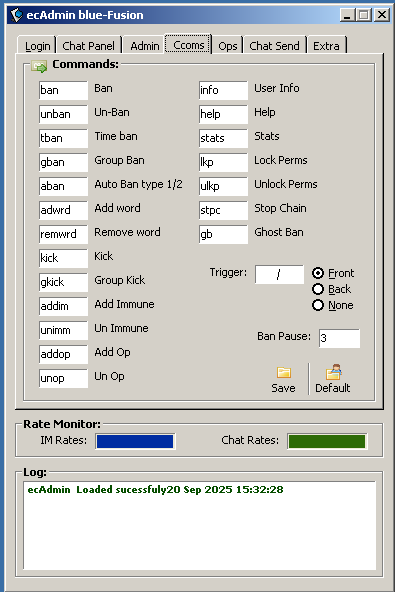Click the Ban Pause value field
The width and height of the screenshot is (395, 592).
tap(339, 338)
